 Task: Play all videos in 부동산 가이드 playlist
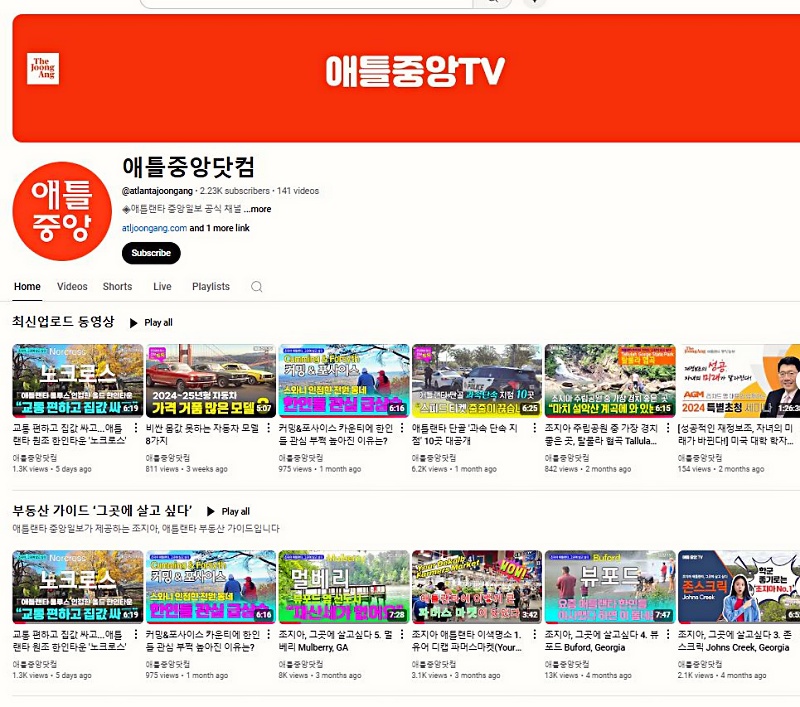point(229,512)
